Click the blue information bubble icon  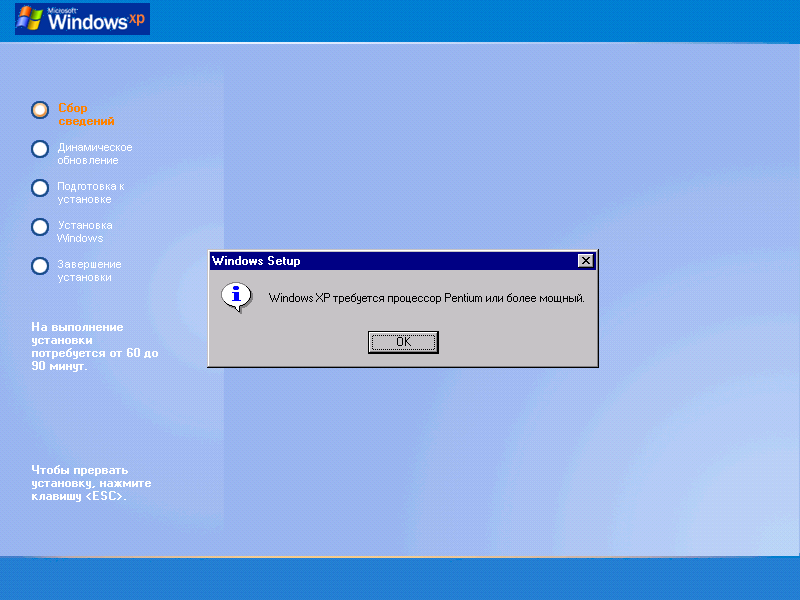point(236,296)
